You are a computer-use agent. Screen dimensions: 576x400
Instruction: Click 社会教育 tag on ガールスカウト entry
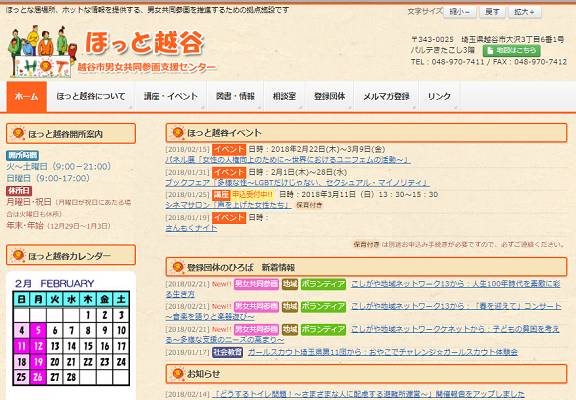[227, 352]
